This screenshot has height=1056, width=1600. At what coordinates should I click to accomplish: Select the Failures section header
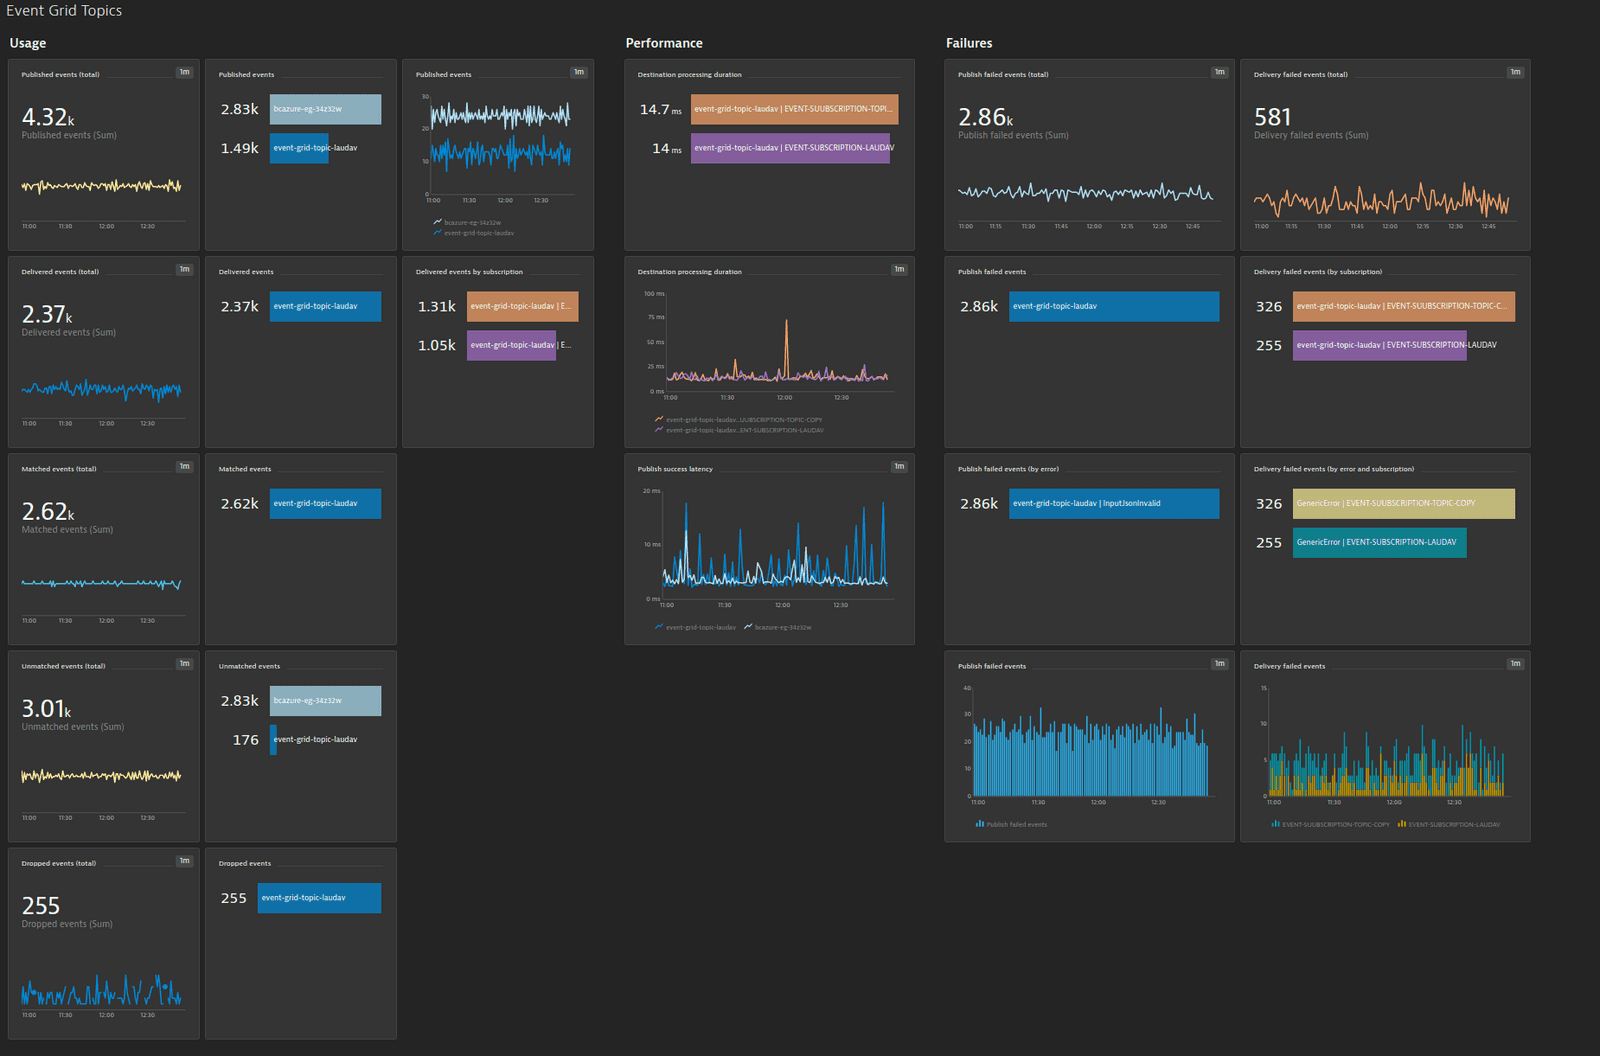[966, 43]
